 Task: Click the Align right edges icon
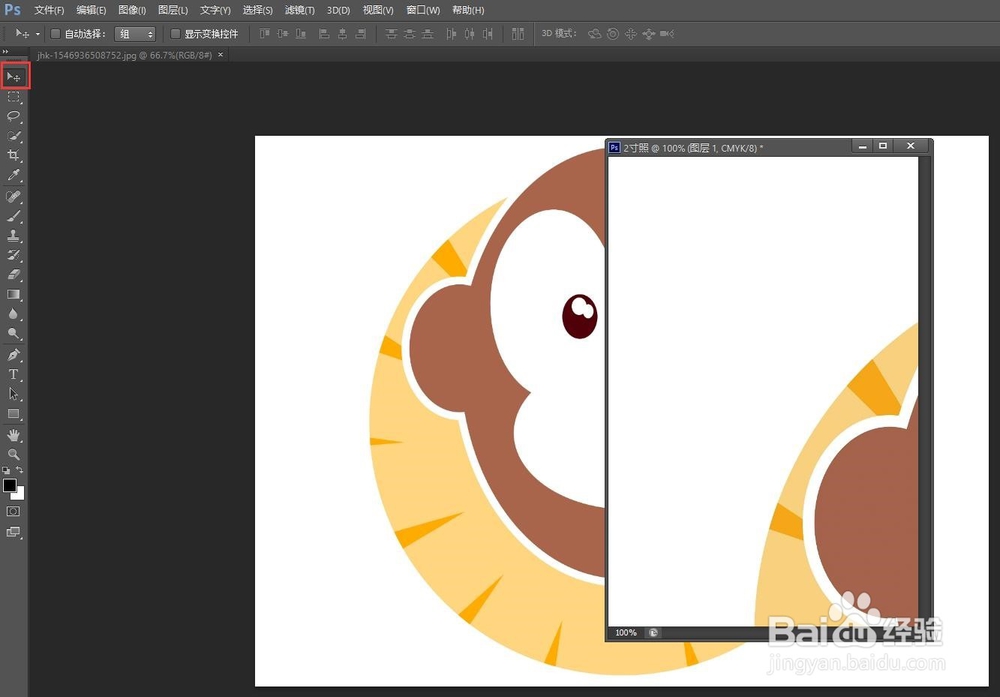pyautogui.click(x=360, y=34)
